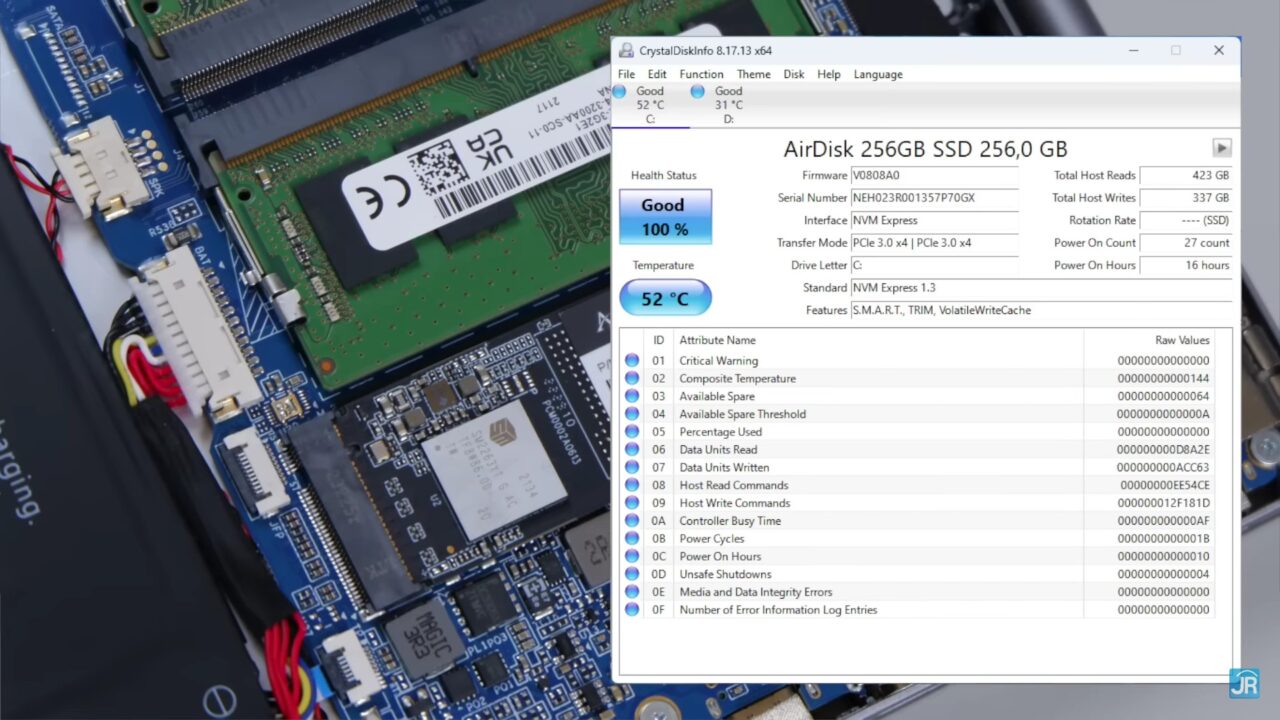Click the C: drive status orb
Viewport: 1280px width, 720px height.
(x=620, y=91)
